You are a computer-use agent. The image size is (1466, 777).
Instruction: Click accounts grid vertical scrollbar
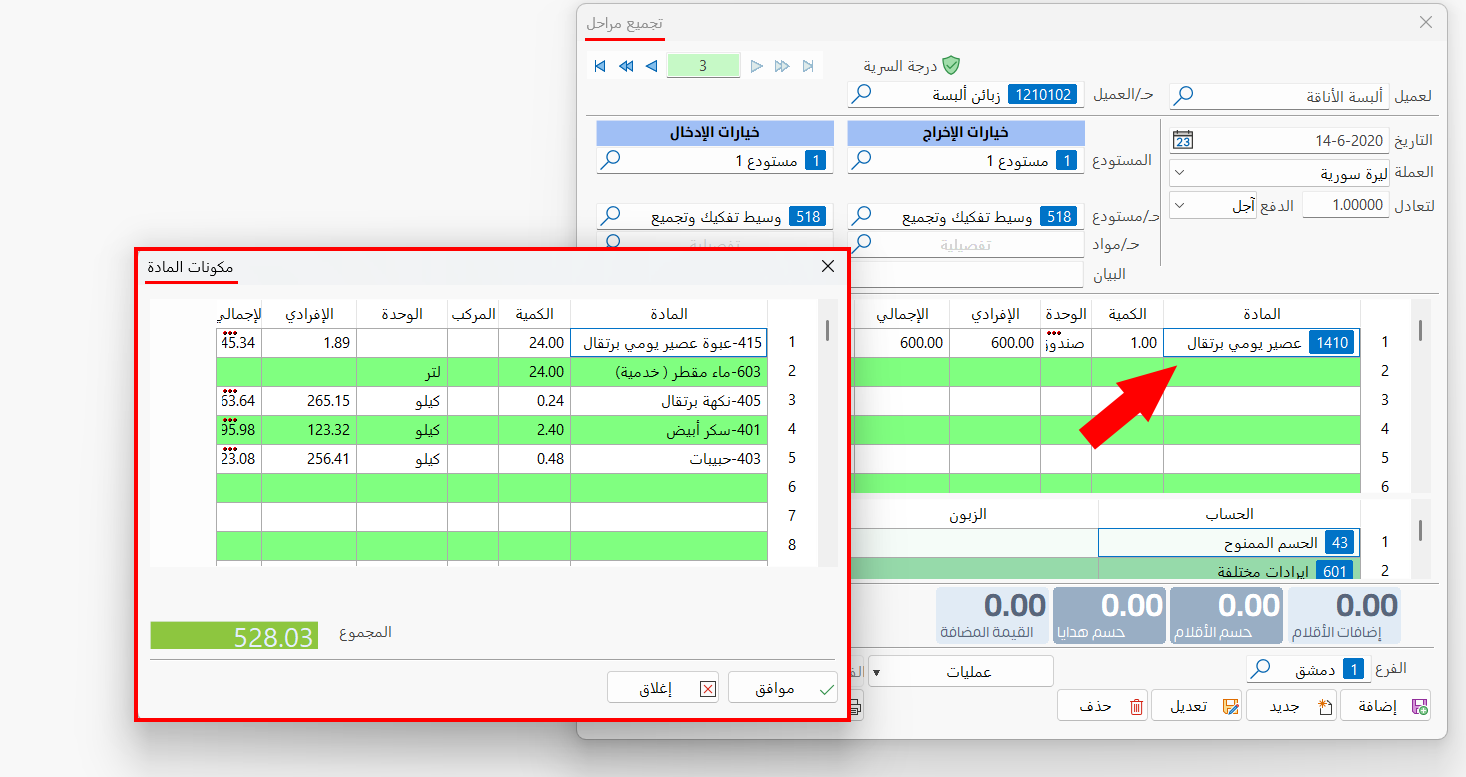[x=1421, y=540]
